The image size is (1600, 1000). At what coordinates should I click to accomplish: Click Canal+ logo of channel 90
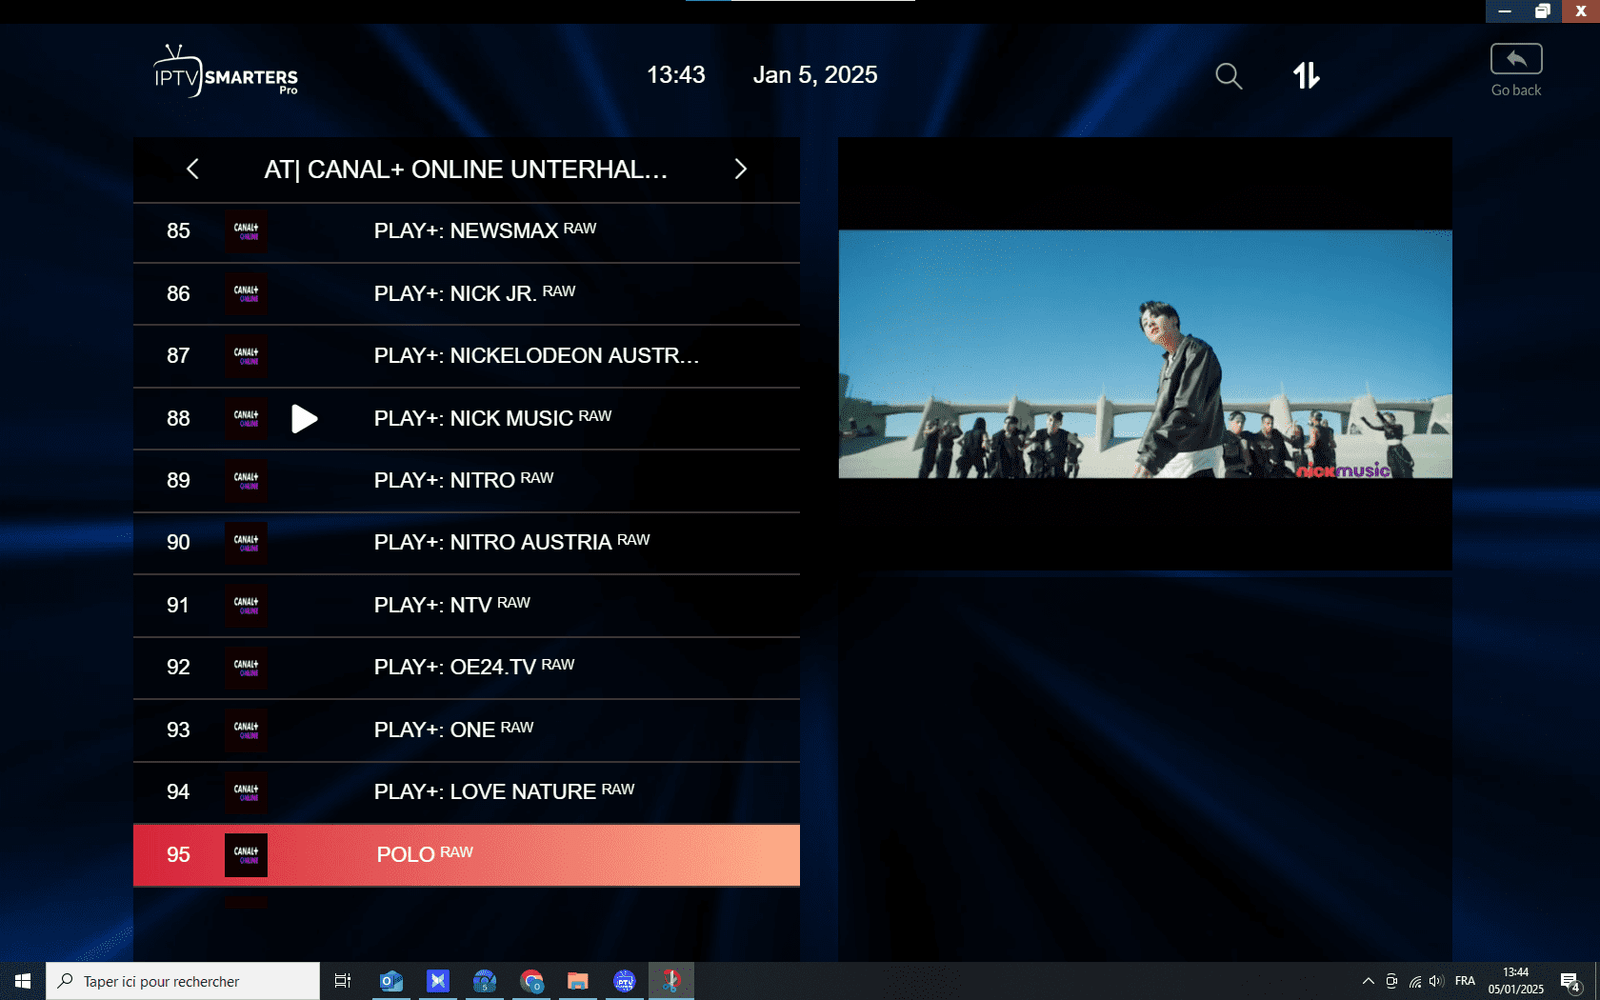(x=246, y=543)
